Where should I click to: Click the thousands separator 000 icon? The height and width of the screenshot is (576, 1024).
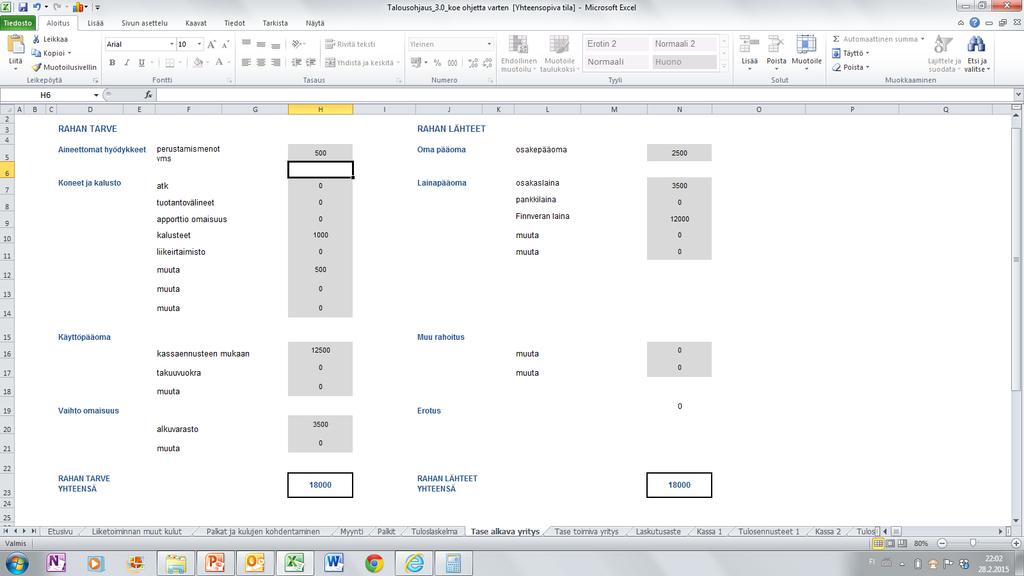[452, 63]
